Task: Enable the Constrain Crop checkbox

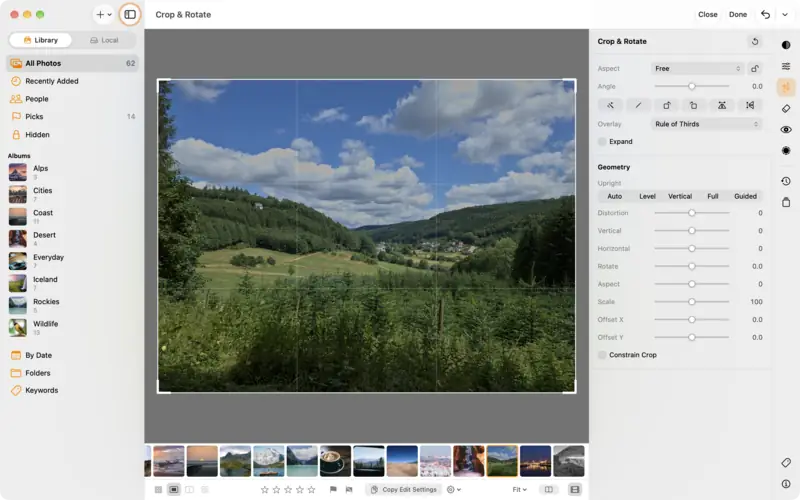Action: coord(603,355)
